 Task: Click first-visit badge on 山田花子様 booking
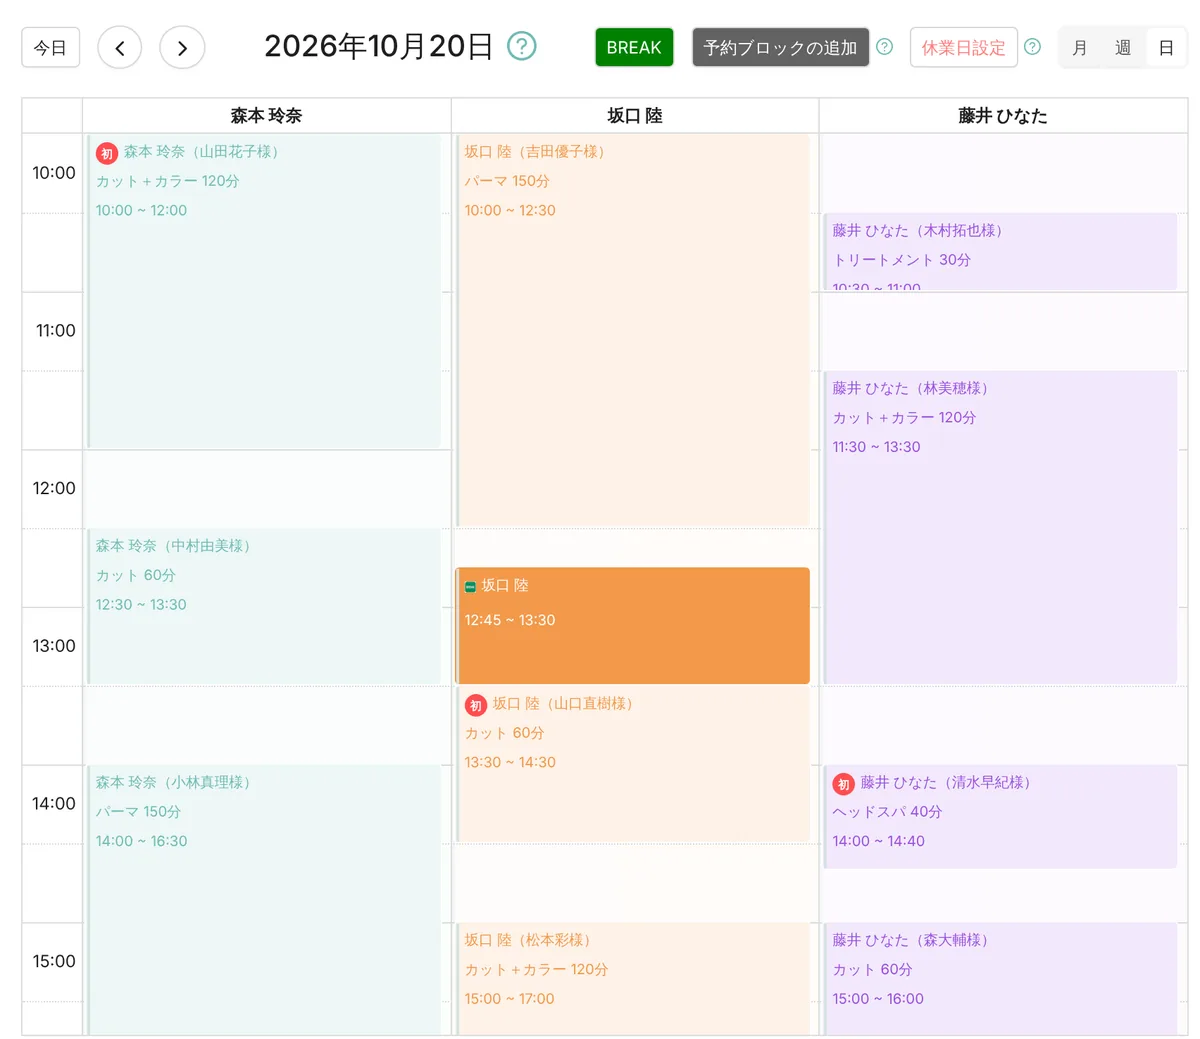pyautogui.click(x=107, y=153)
